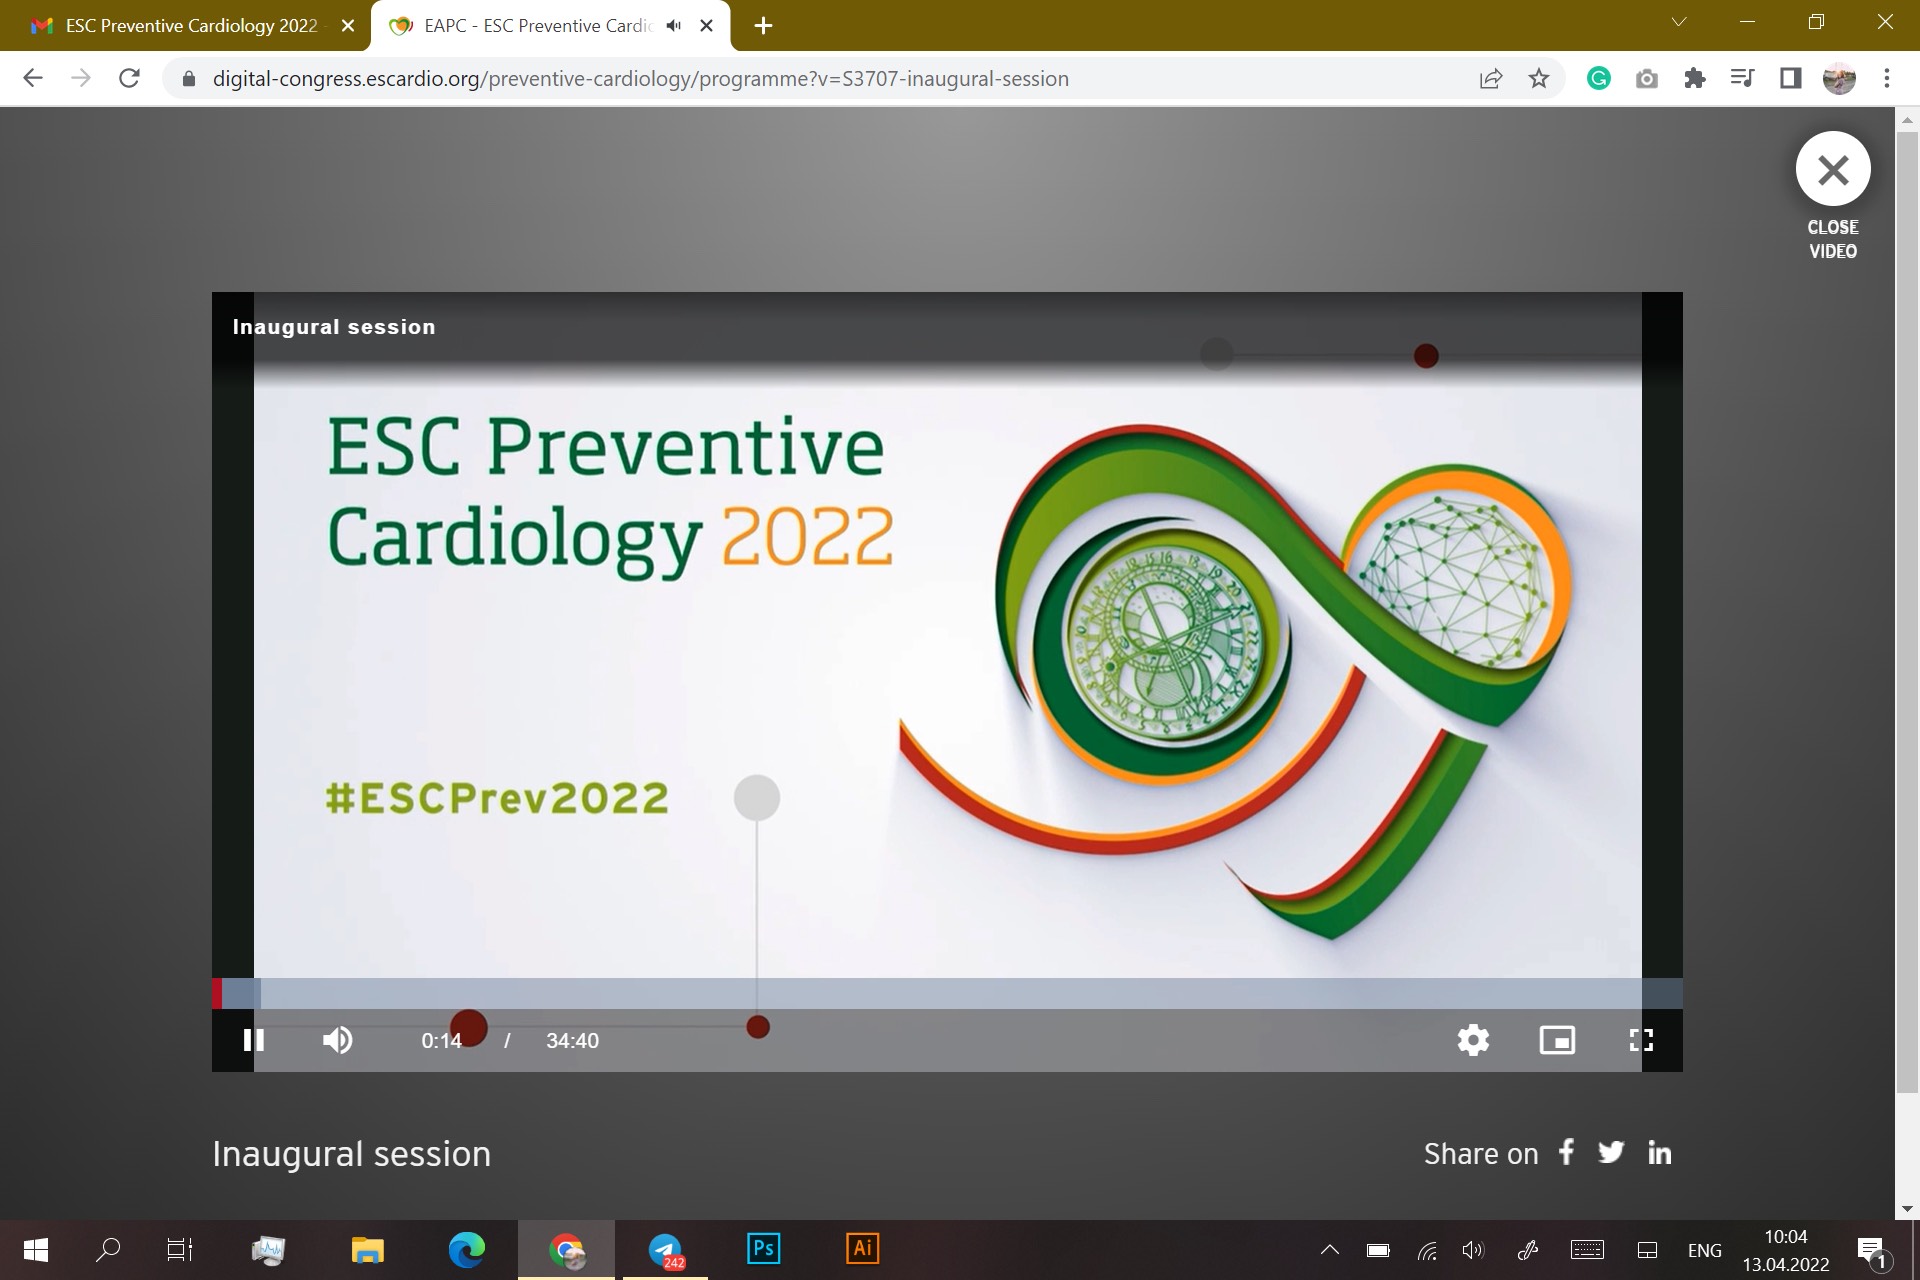Launch Illustrator from taskbar
Screen dimensions: 1920x1280
[862, 1249]
